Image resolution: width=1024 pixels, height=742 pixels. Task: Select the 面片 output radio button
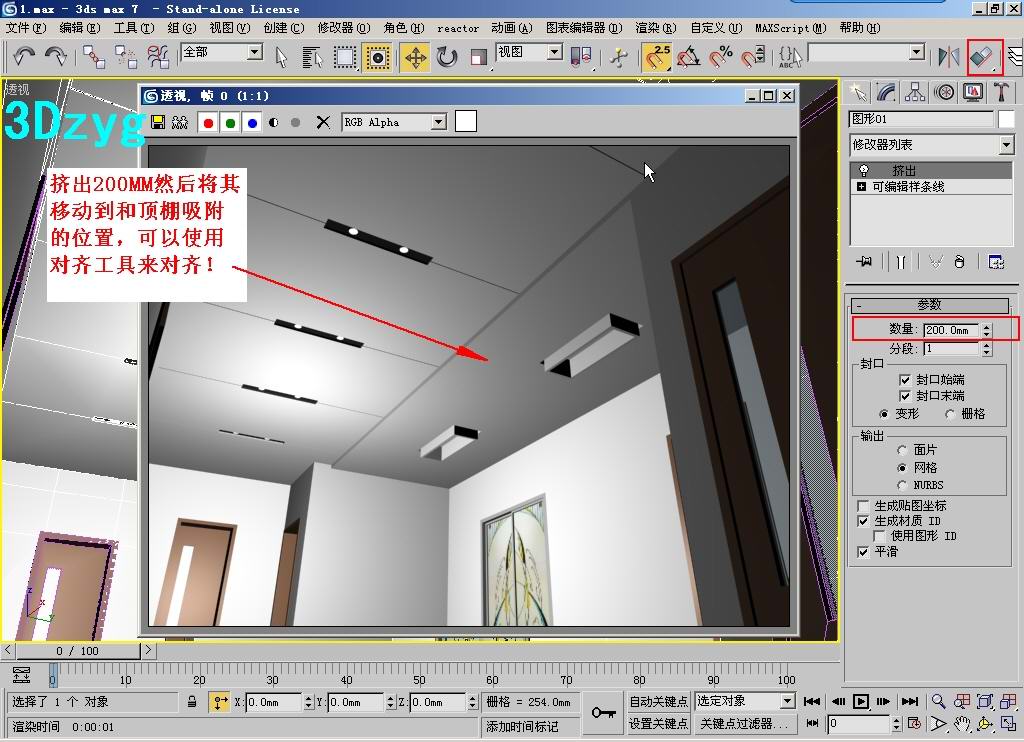point(902,450)
